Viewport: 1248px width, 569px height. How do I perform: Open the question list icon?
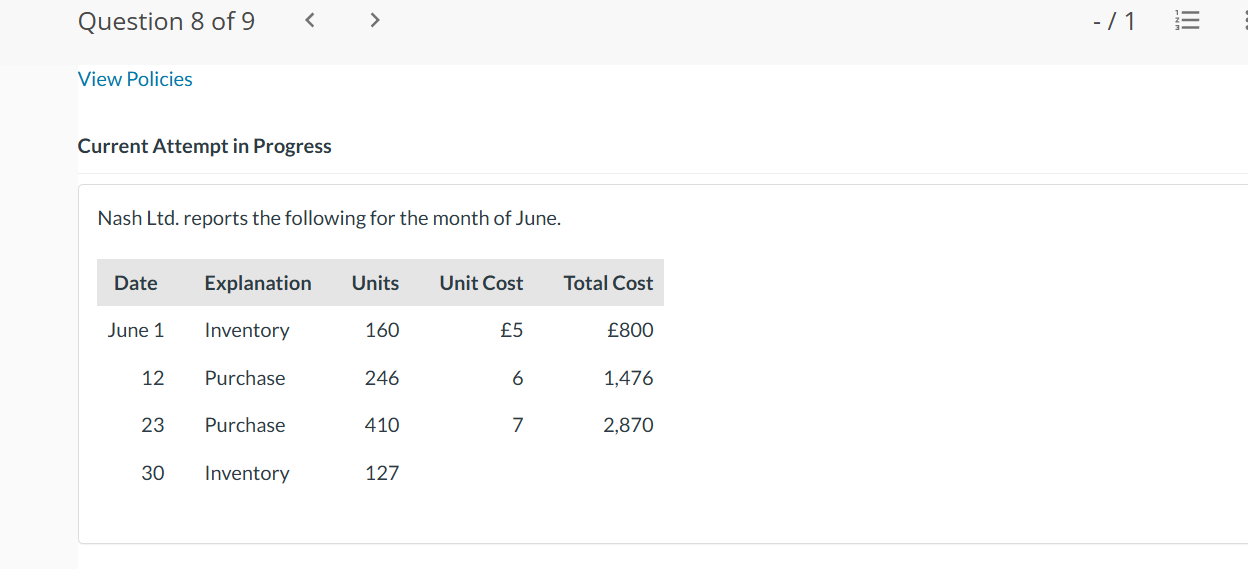(x=1185, y=21)
